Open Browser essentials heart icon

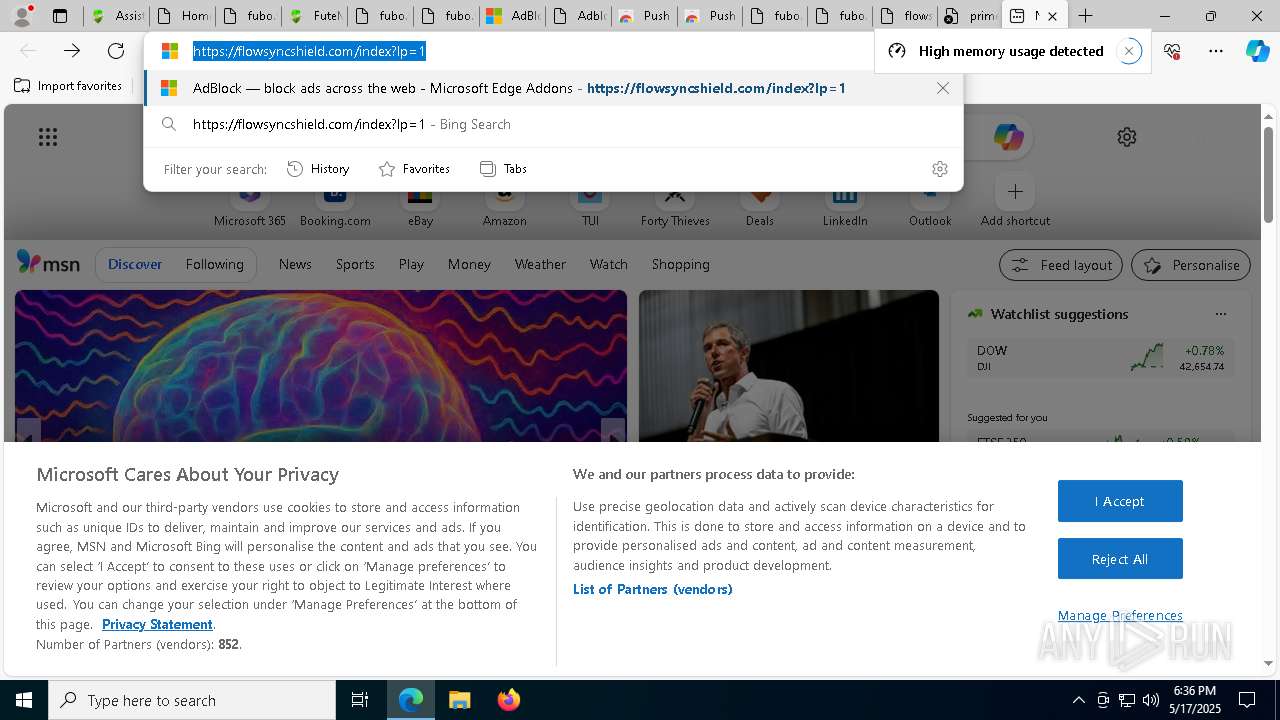pyautogui.click(x=1172, y=51)
